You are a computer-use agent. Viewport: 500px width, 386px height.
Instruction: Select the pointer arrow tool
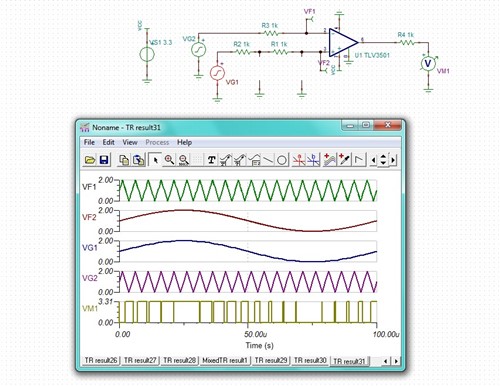[155, 160]
